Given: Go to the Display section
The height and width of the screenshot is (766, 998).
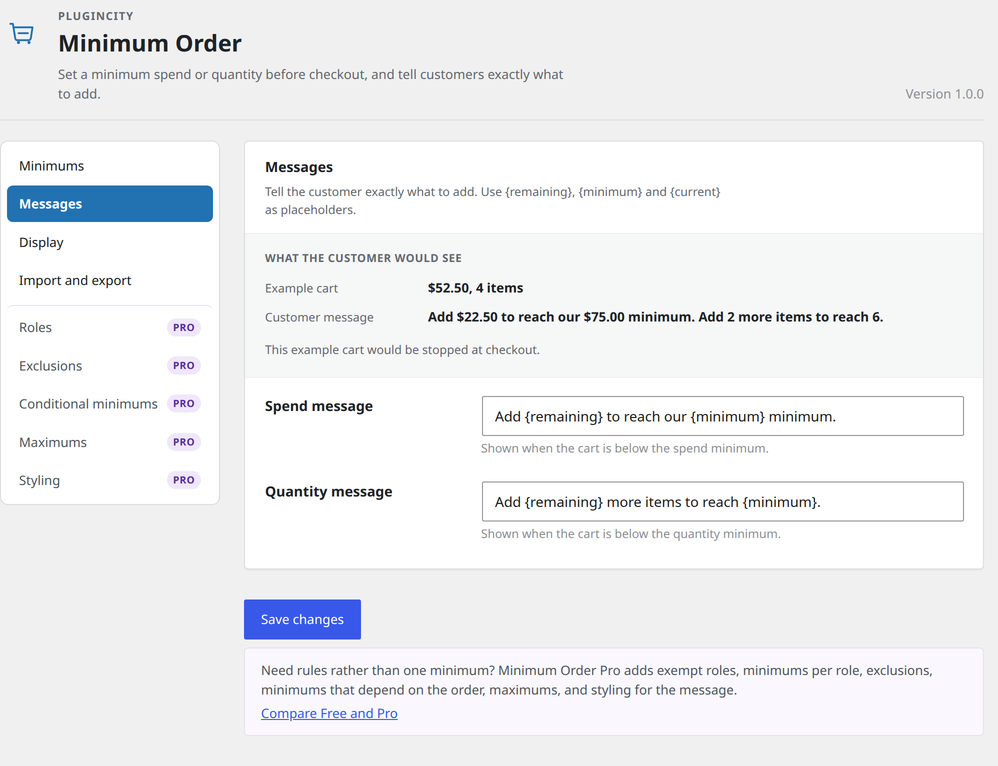Looking at the screenshot, I should coord(109,242).
